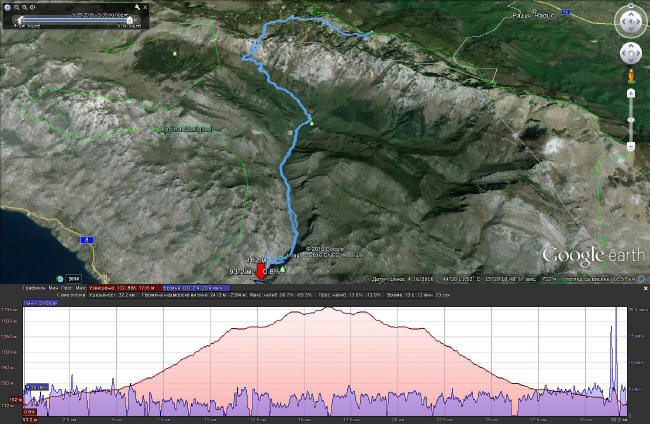Reset north using the compass N marker
The width and height of the screenshot is (650, 424).
pyautogui.click(x=631, y=6)
